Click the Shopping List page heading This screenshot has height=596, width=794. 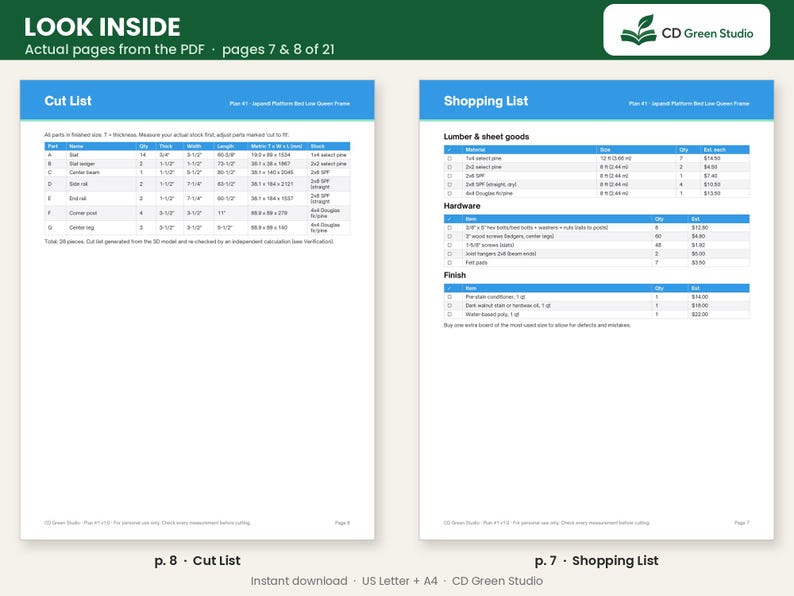(x=486, y=101)
